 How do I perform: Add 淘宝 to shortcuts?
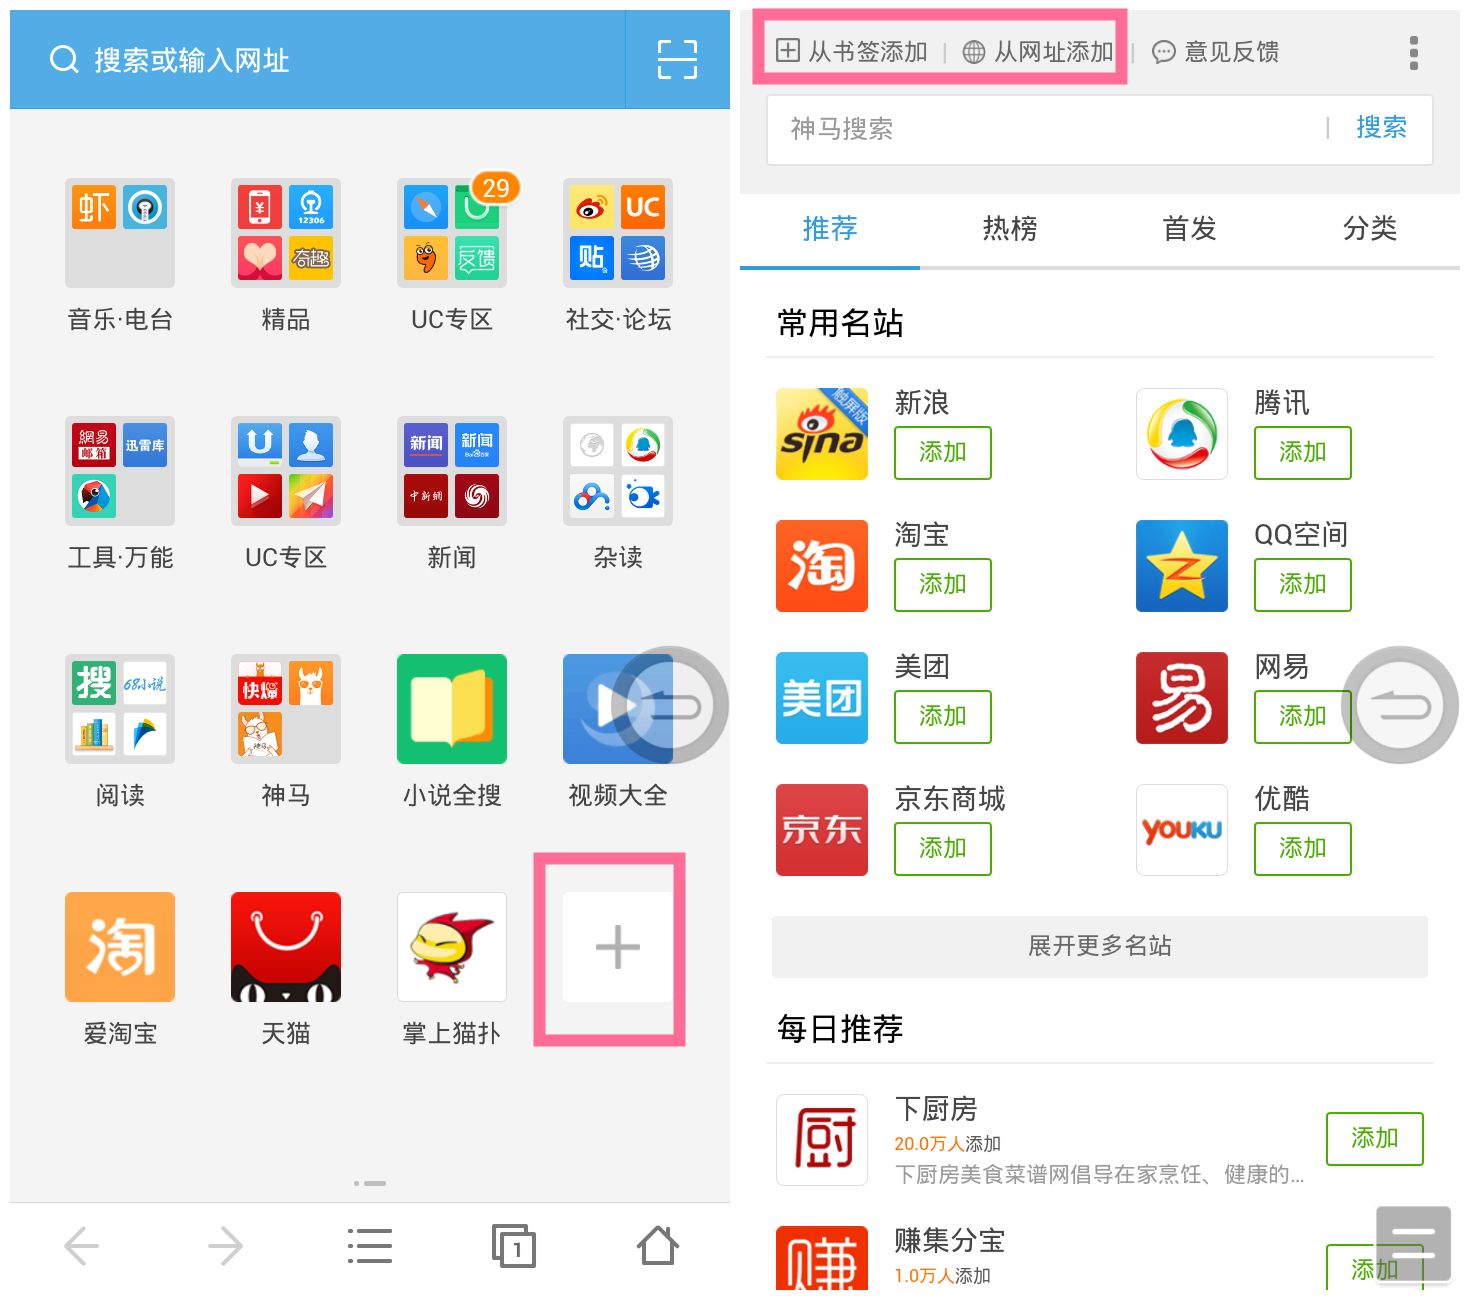point(943,585)
